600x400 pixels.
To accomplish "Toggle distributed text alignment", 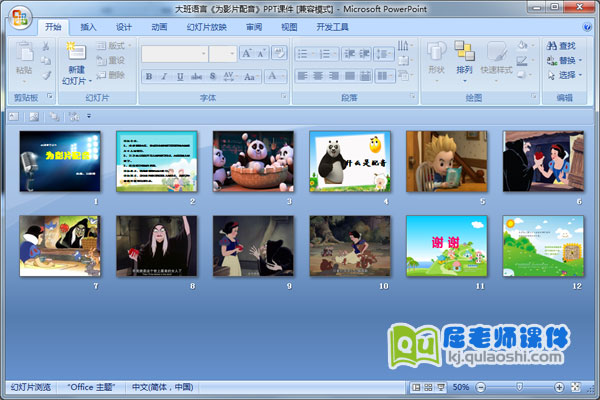I will tap(365, 76).
